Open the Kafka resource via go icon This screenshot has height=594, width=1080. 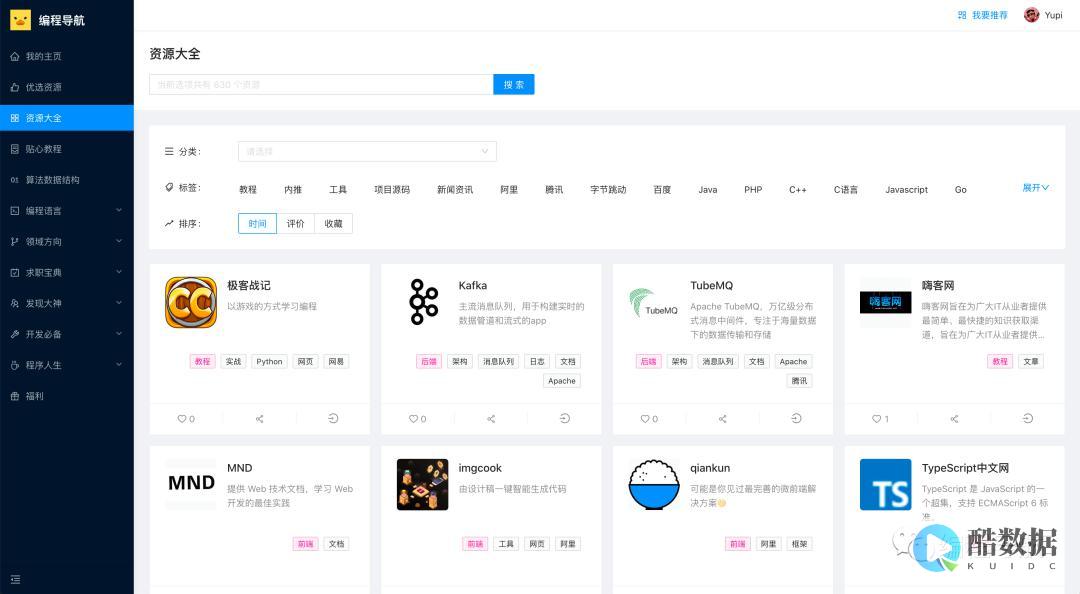point(565,418)
